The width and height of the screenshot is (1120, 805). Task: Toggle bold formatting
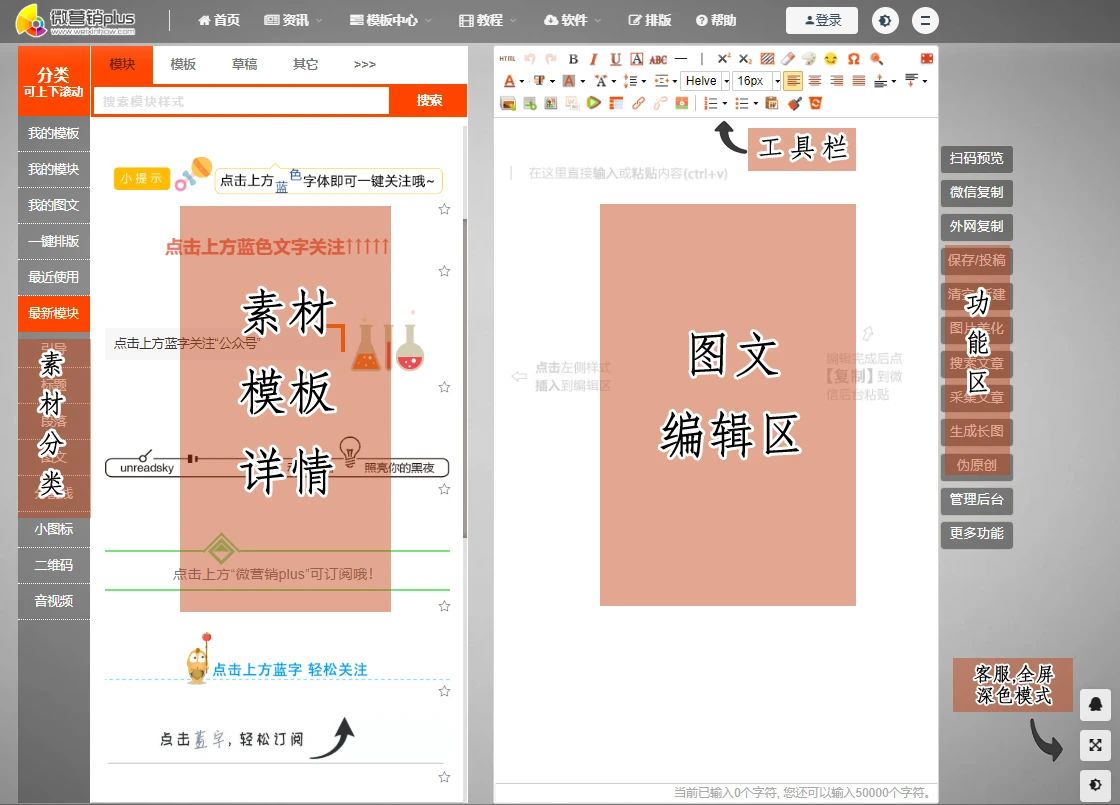(x=573, y=59)
